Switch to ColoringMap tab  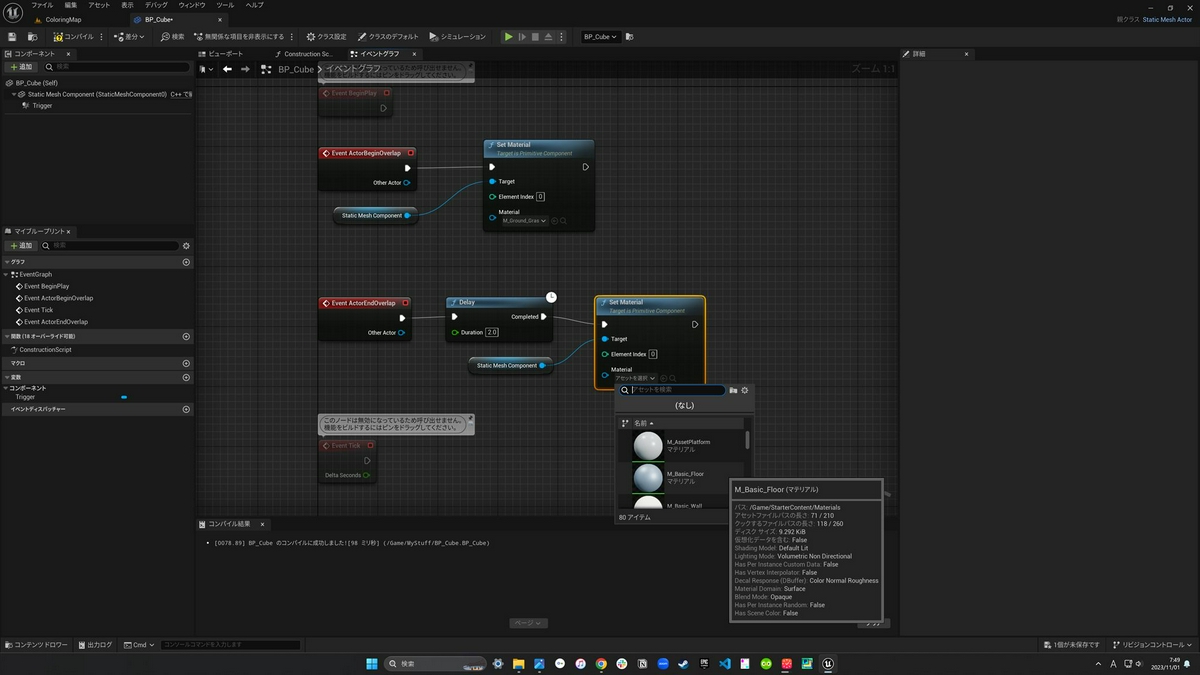[64, 19]
